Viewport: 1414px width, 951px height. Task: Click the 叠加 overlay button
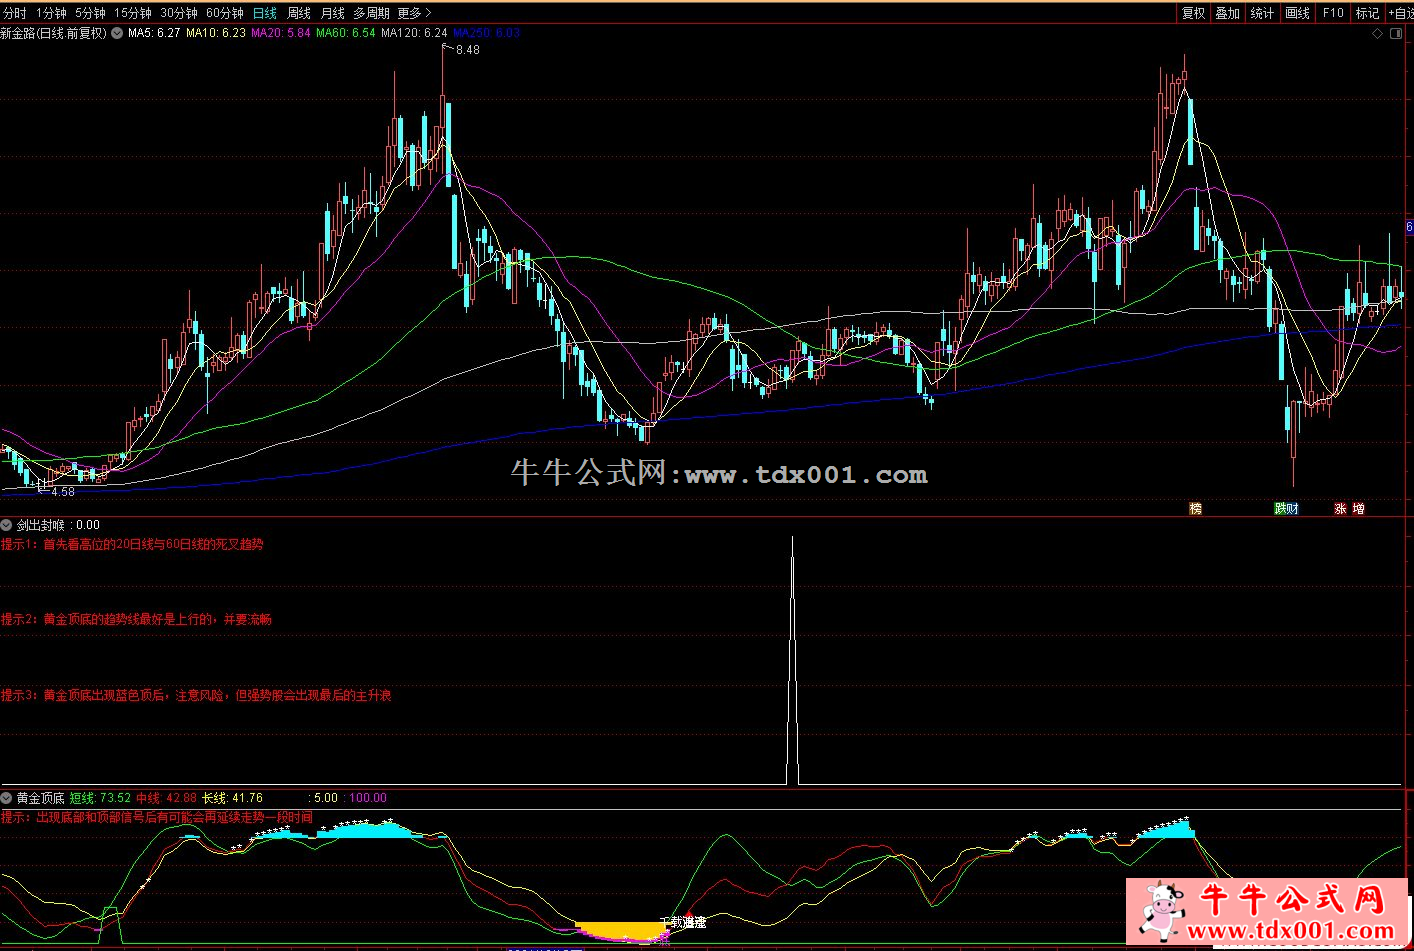pos(1228,13)
